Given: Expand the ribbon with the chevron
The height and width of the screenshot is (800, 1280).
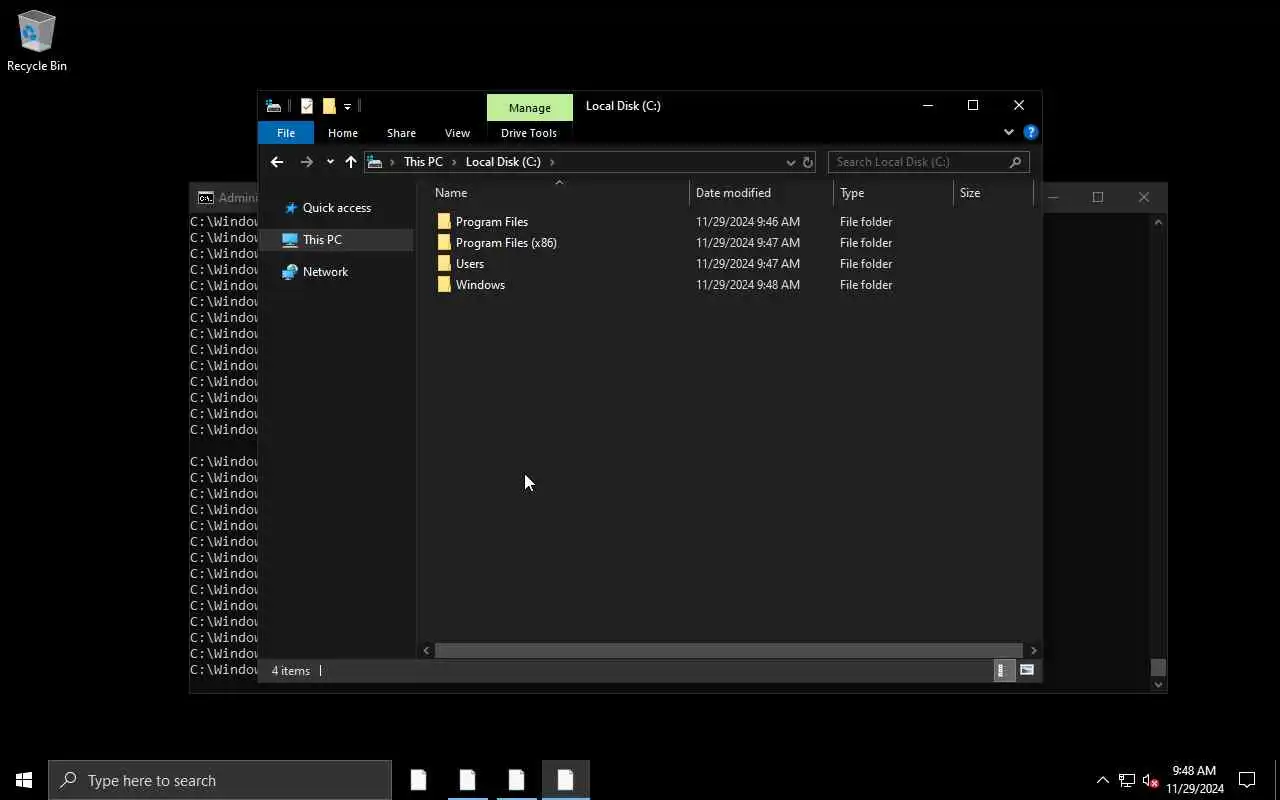Looking at the screenshot, I should tap(1008, 132).
